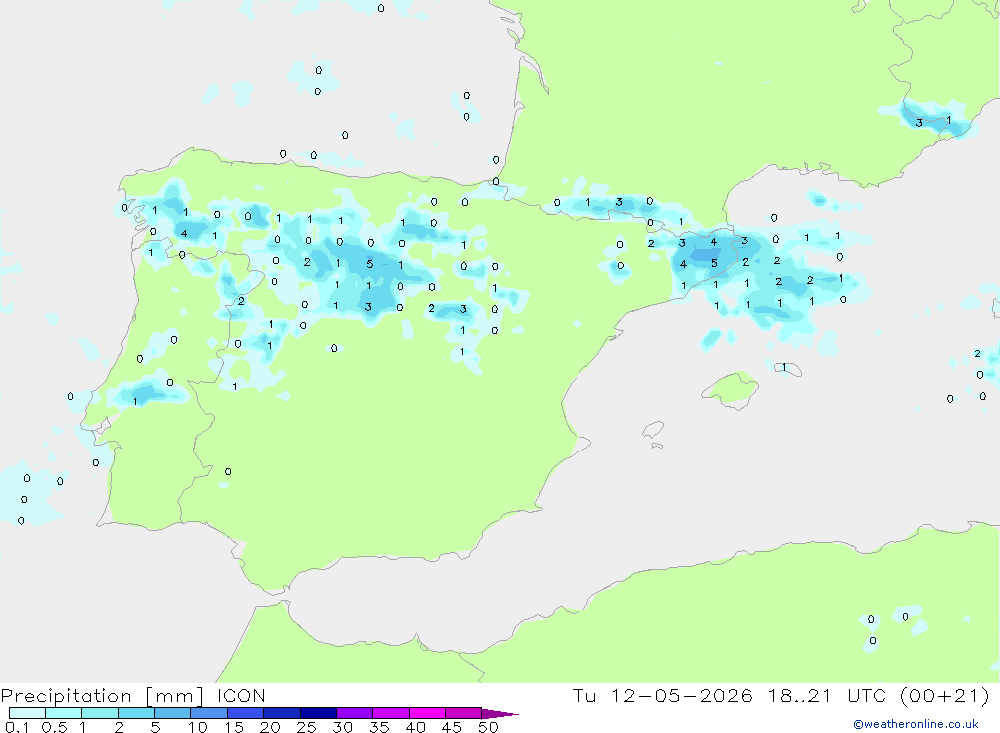Click the legend label '50'
Screen dimensions: 1000x733
(488, 727)
